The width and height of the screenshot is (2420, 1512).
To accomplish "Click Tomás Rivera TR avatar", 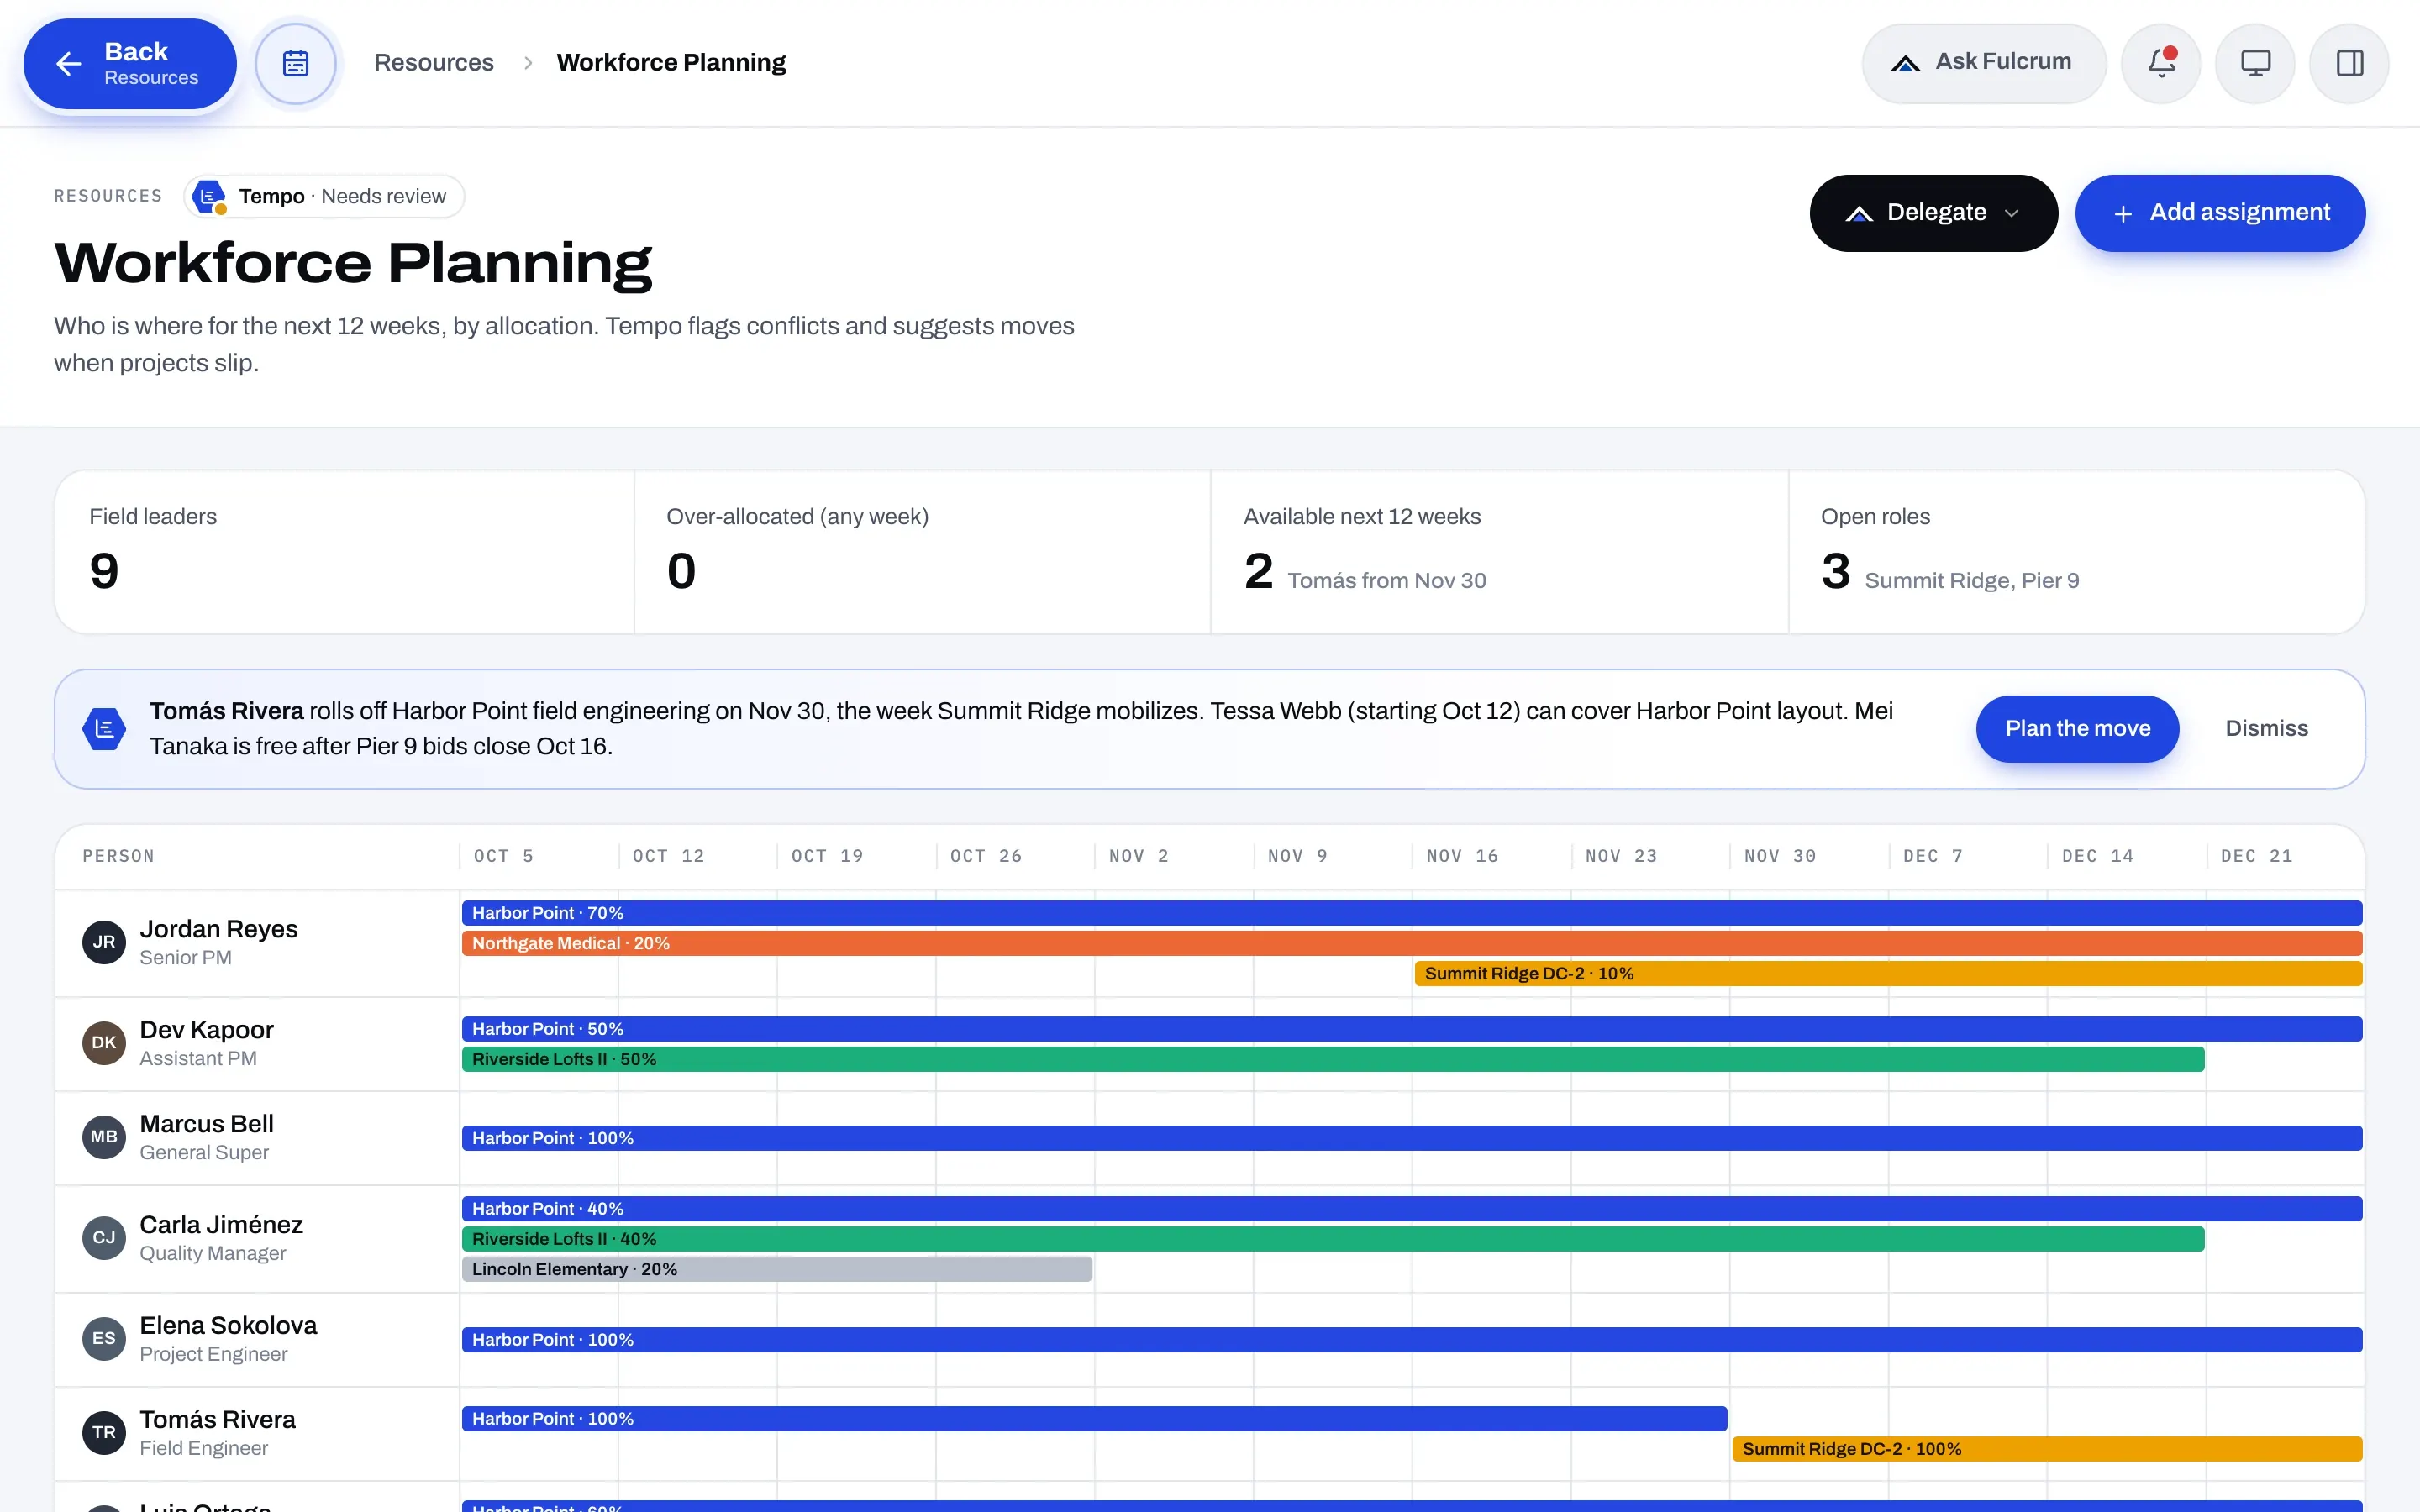I will click(x=104, y=1433).
